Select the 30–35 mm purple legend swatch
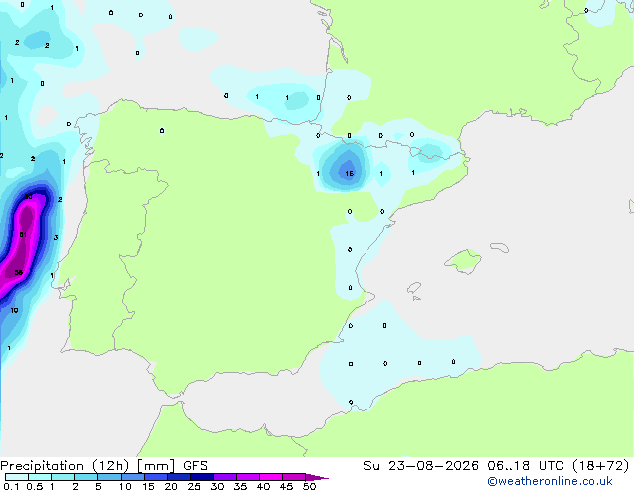 pos(224,477)
